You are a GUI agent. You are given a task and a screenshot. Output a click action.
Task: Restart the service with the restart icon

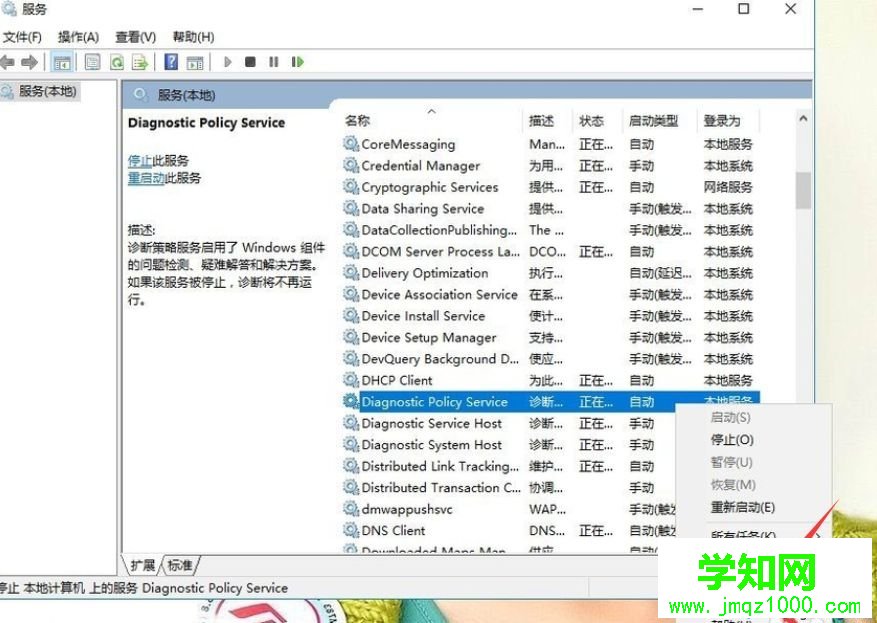296,61
